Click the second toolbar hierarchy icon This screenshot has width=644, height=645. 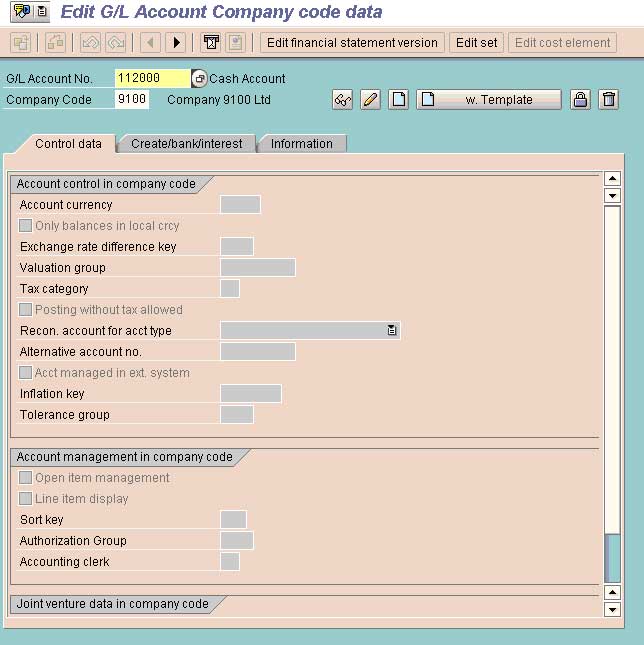pos(55,42)
